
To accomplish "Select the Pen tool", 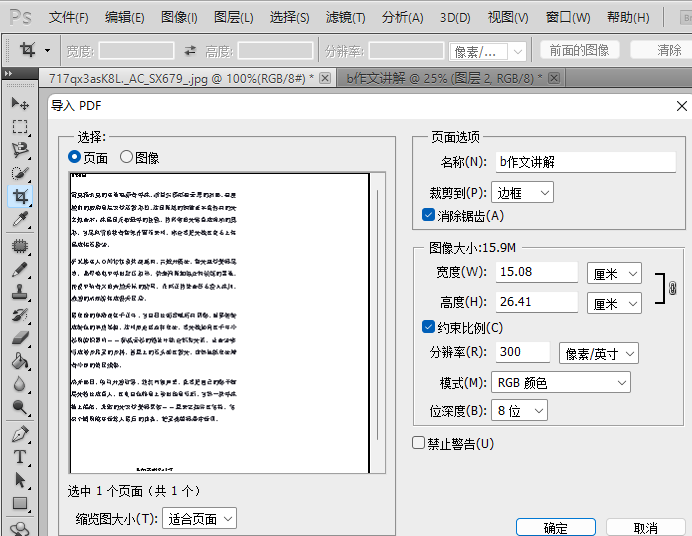I will coord(20,435).
